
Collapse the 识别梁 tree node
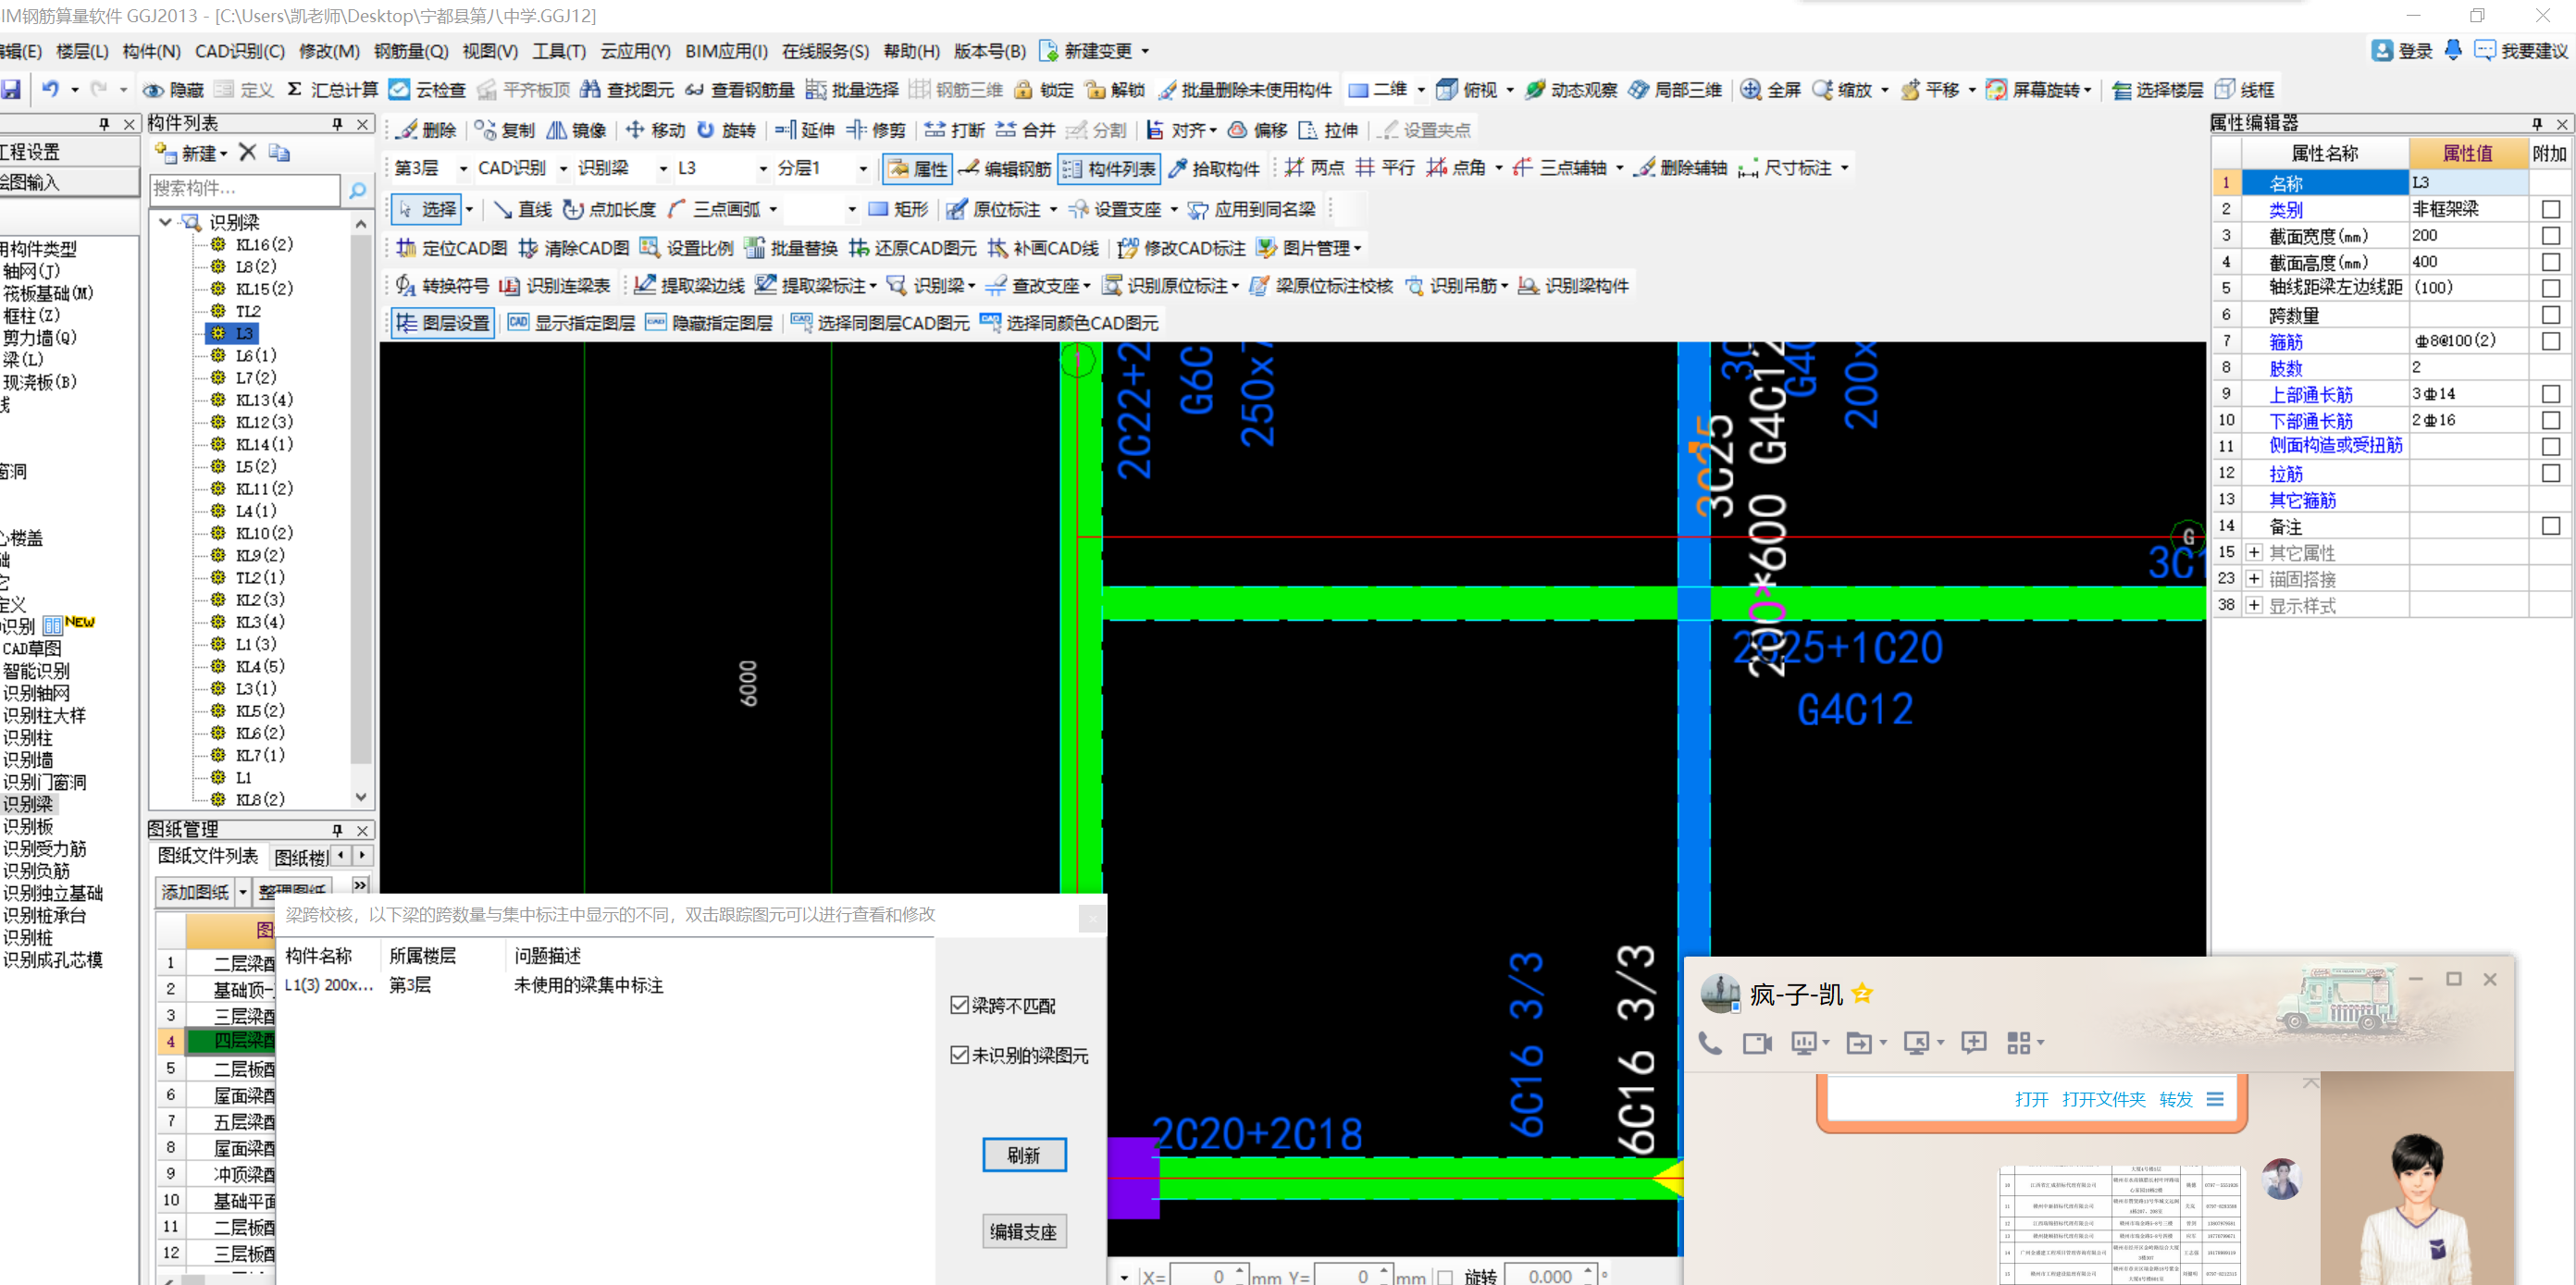pyautogui.click(x=166, y=222)
